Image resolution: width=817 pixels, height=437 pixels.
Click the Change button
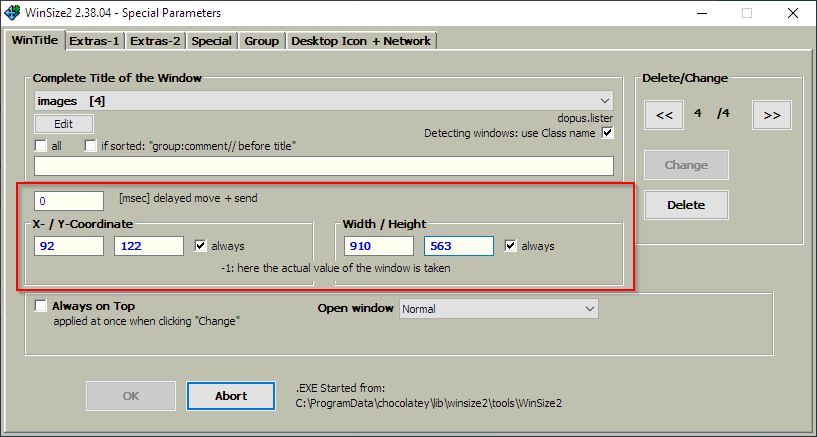click(x=686, y=165)
